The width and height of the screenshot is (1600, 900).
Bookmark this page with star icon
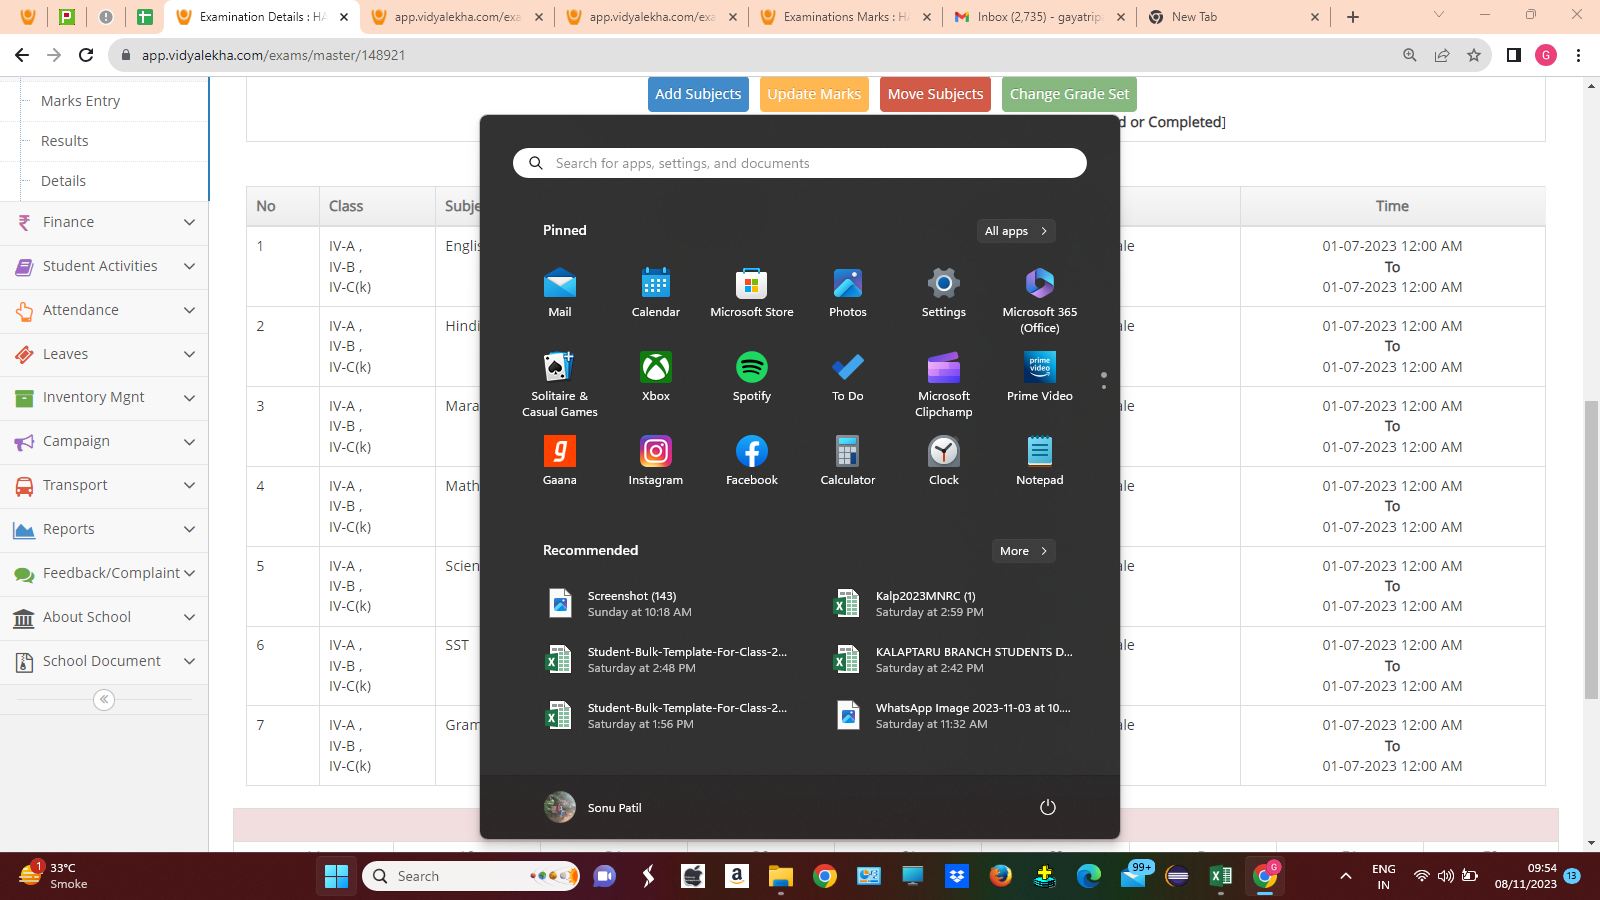[x=1474, y=55]
